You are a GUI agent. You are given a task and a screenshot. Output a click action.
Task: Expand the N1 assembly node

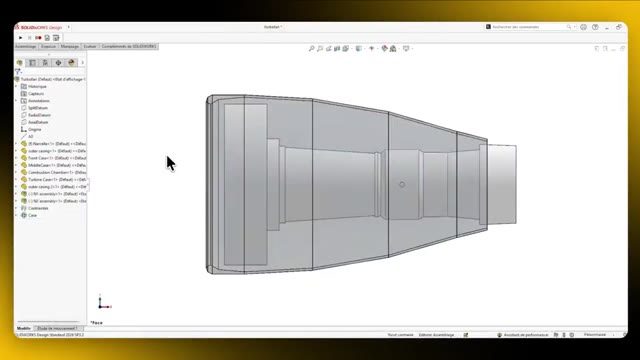pos(16,194)
